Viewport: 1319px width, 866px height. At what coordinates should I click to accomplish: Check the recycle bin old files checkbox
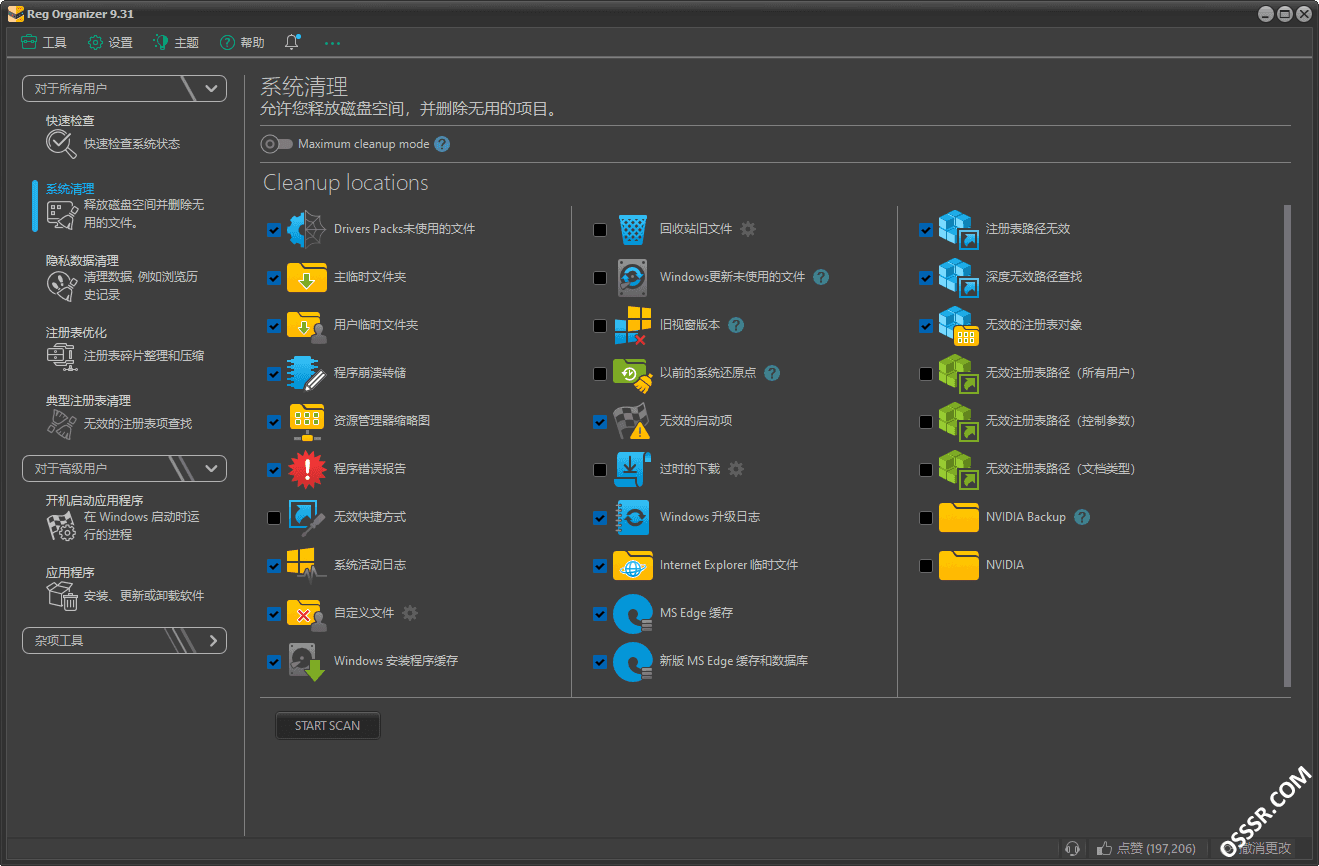click(x=600, y=229)
